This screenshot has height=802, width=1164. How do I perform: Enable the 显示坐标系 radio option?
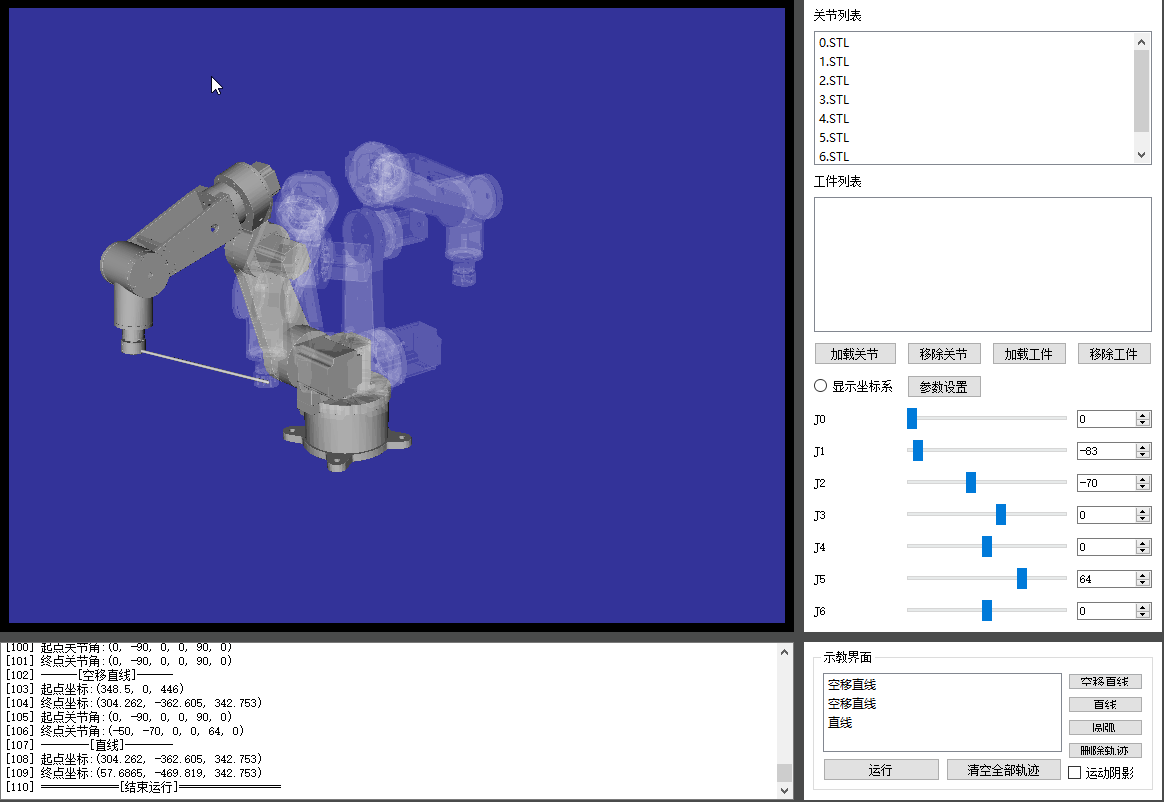pyautogui.click(x=820, y=386)
